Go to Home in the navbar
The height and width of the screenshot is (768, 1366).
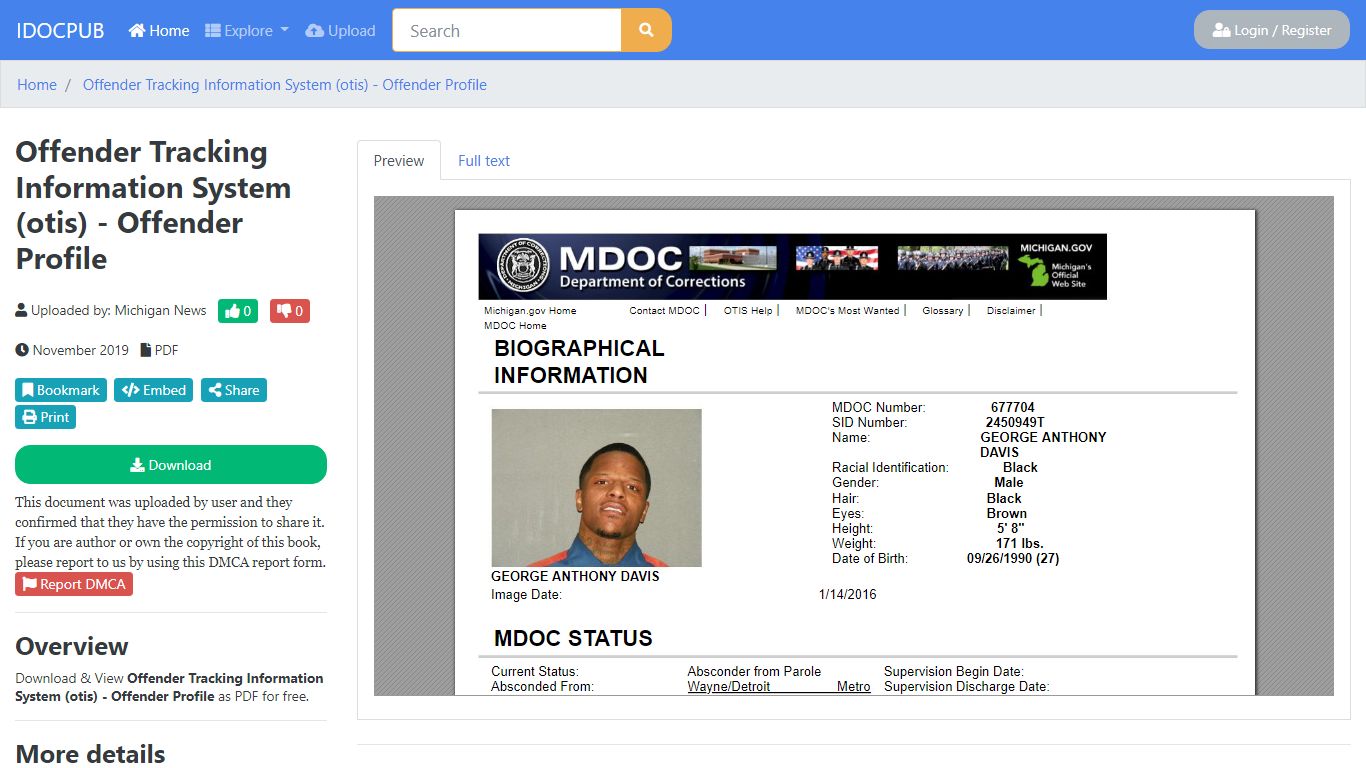point(159,31)
